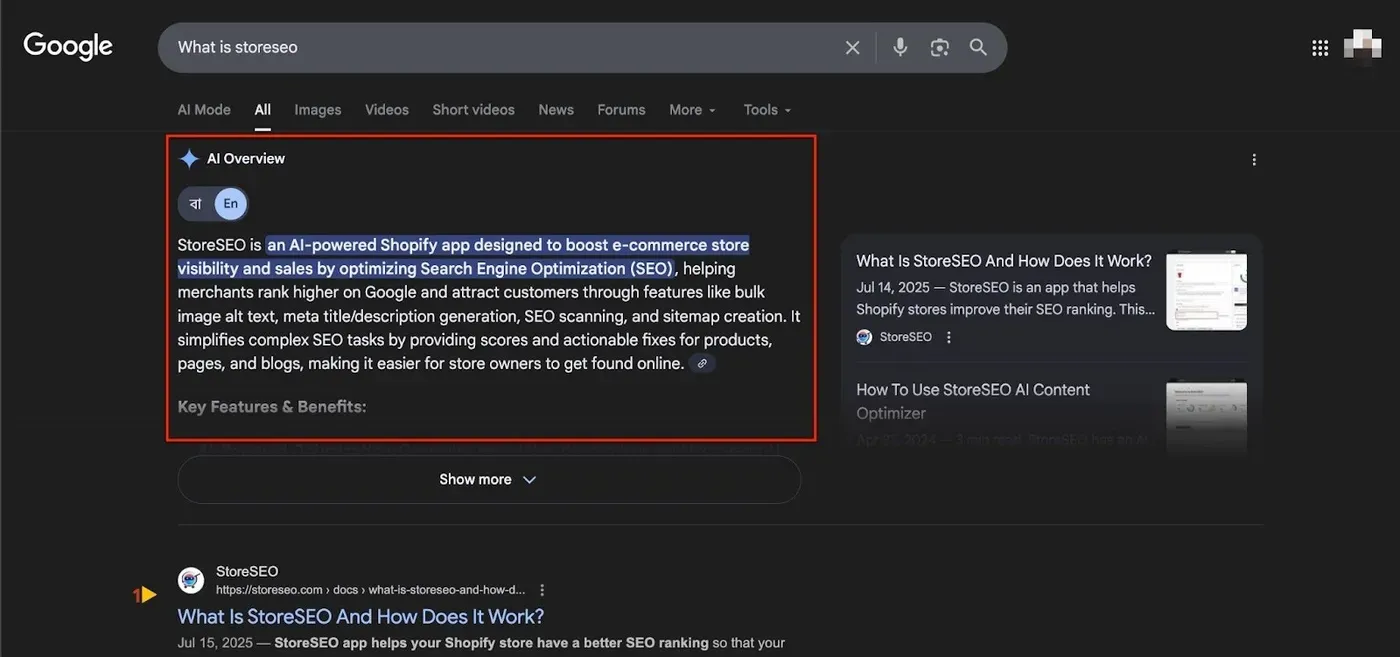Open the News tab
Viewport: 1400px width, 657px height.
(556, 110)
